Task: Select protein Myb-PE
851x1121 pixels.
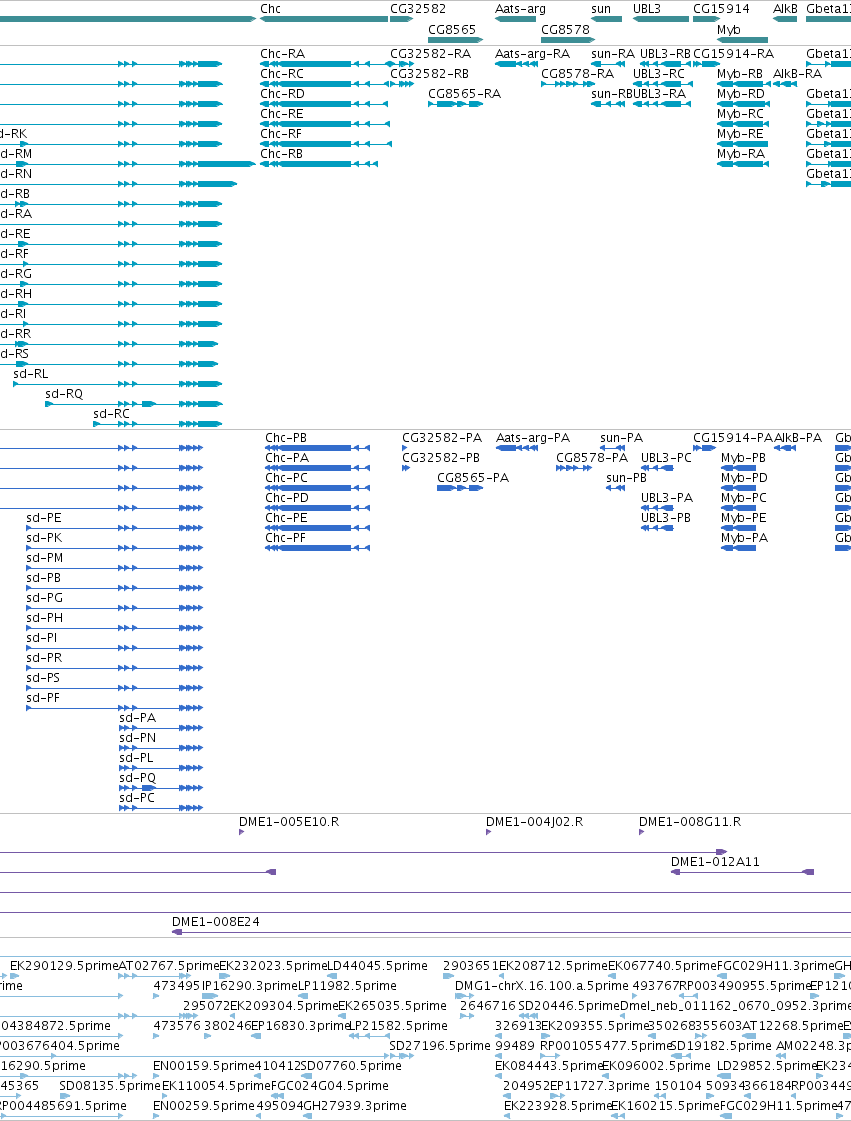Action: [739, 528]
